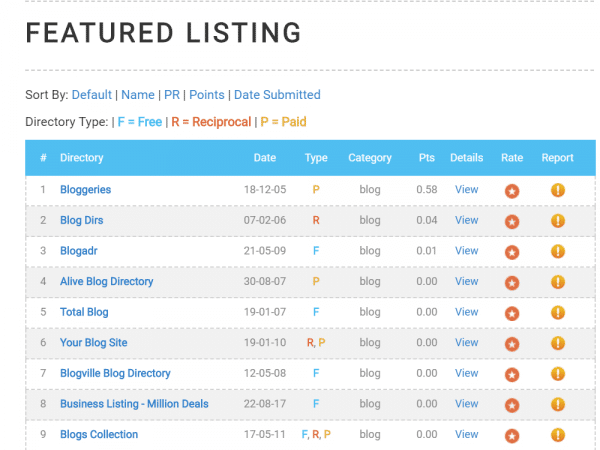Click the 0.04 points value for Blog Dirs
This screenshot has width=600, height=450.
427,220
